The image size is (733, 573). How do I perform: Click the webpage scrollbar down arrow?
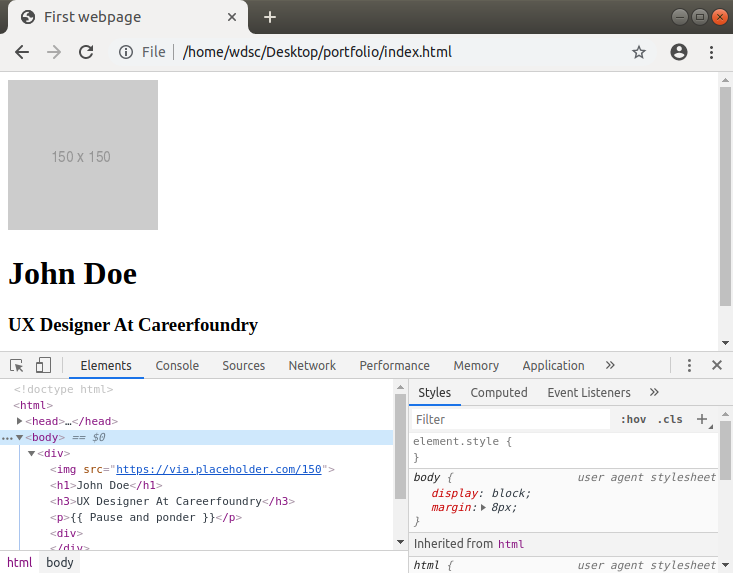coord(725,343)
